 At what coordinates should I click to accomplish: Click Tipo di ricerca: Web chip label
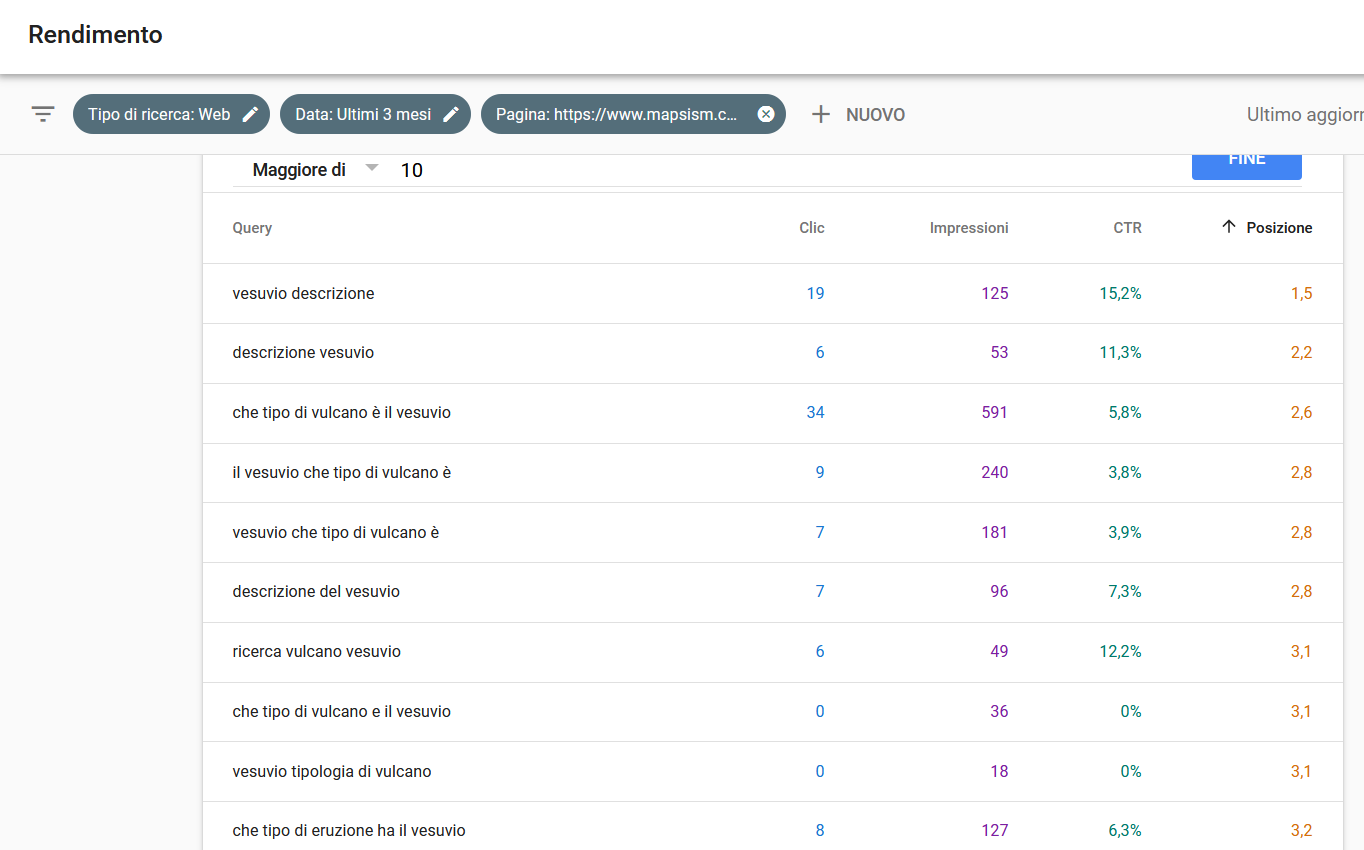click(159, 114)
